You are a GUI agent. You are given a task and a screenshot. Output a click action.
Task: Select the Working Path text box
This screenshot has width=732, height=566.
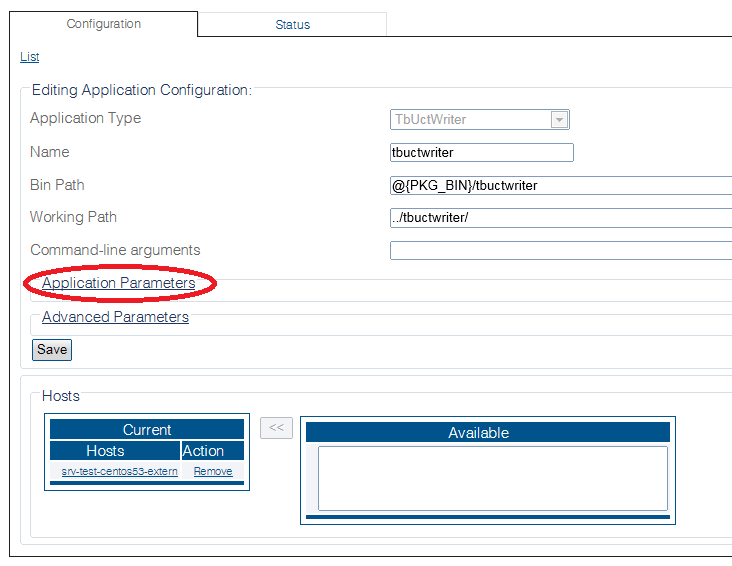click(x=560, y=218)
